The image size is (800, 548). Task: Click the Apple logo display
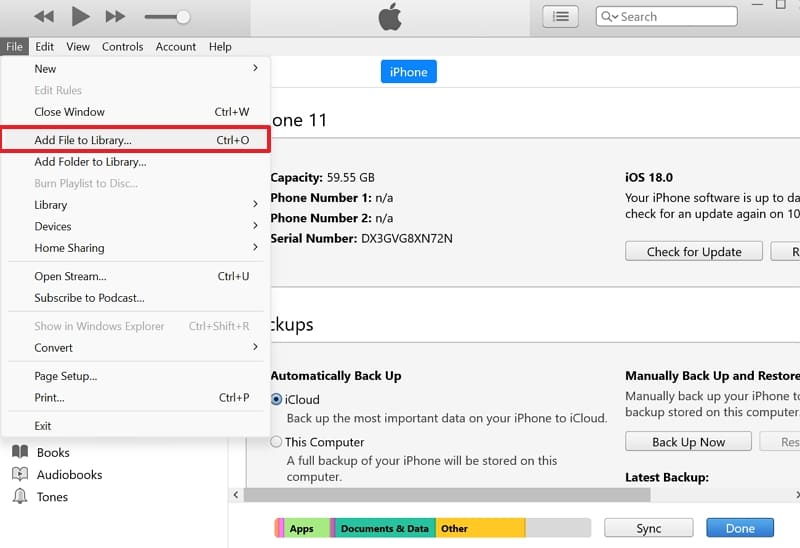[390, 16]
